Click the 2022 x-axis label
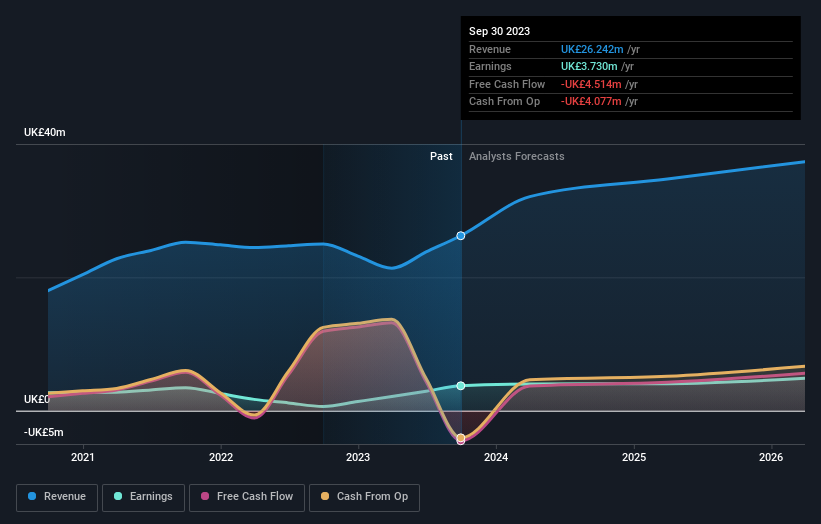 tap(221, 458)
